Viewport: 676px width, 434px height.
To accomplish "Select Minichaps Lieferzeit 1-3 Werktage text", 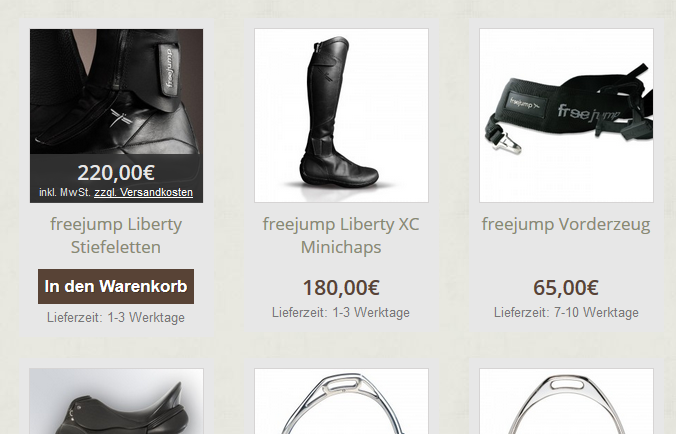I will coord(341,312).
